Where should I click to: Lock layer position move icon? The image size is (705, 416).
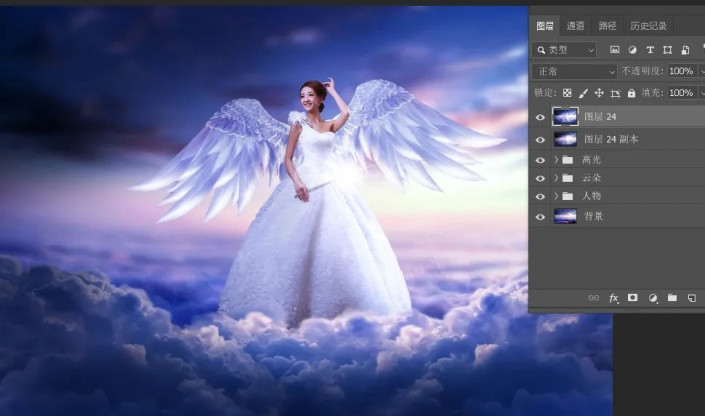(x=599, y=93)
